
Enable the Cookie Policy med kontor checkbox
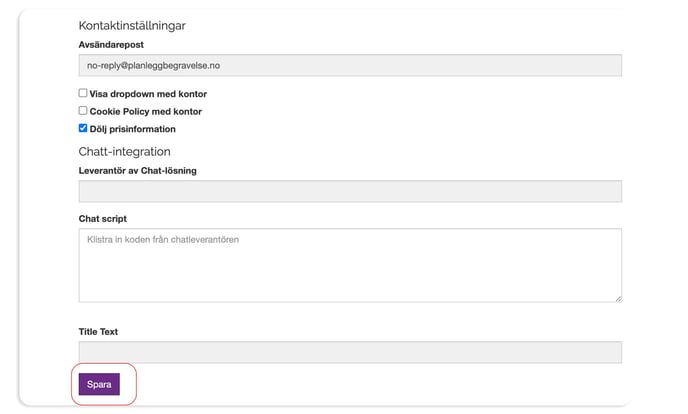83,111
